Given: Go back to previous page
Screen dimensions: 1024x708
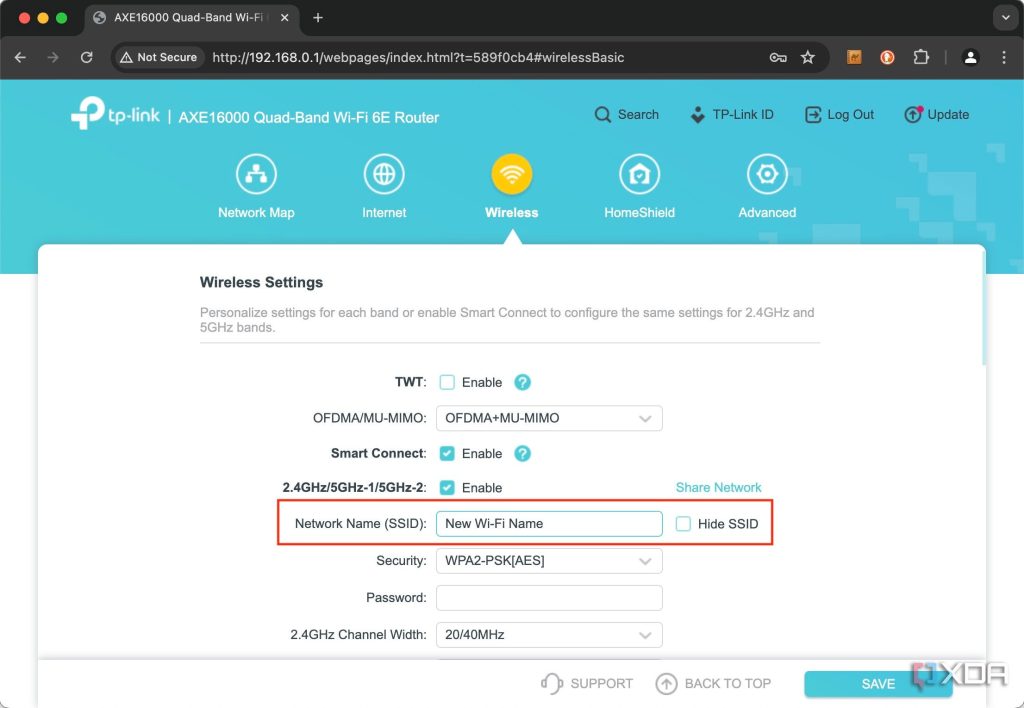Looking at the screenshot, I should point(20,57).
